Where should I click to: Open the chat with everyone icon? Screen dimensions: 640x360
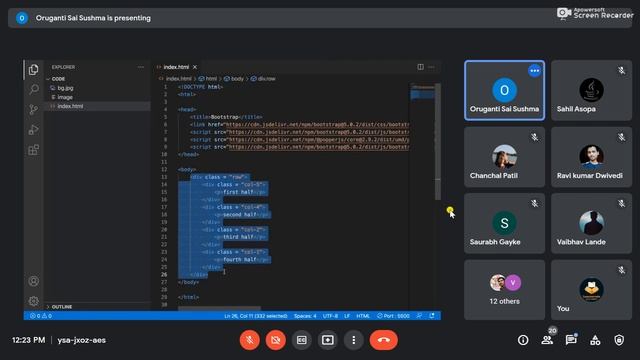click(x=571, y=340)
